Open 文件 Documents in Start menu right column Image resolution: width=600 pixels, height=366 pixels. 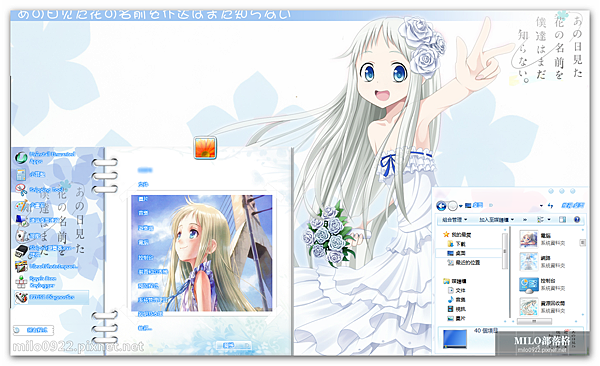pos(143,185)
